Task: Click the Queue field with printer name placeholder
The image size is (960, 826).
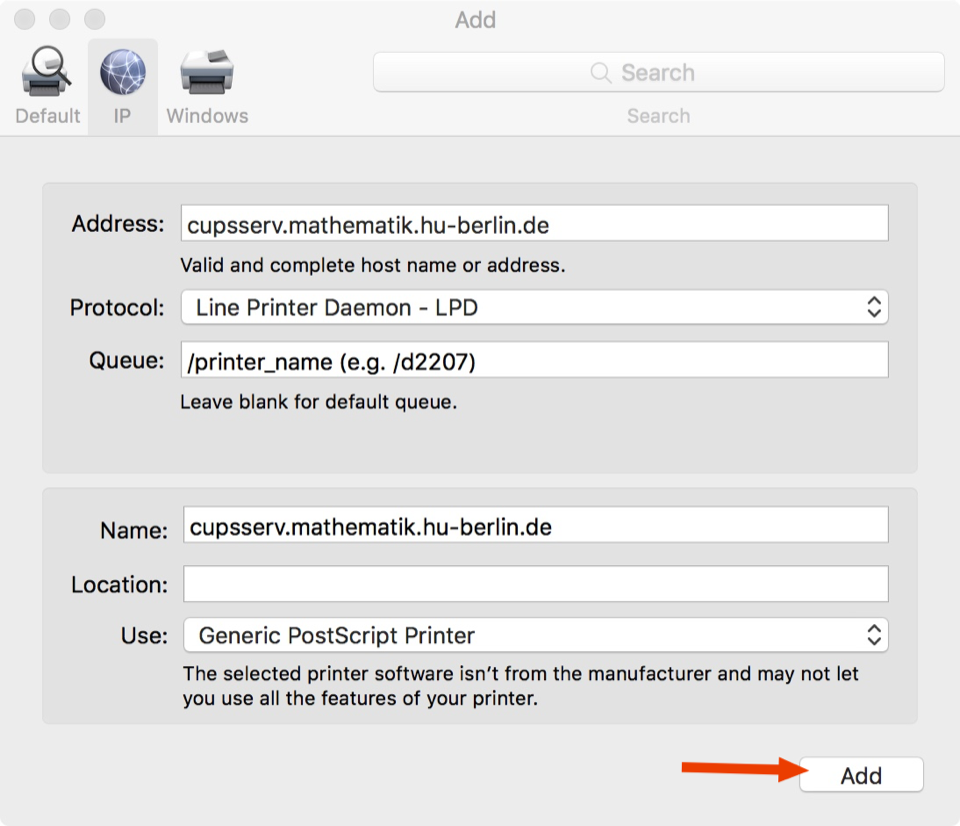Action: [535, 361]
